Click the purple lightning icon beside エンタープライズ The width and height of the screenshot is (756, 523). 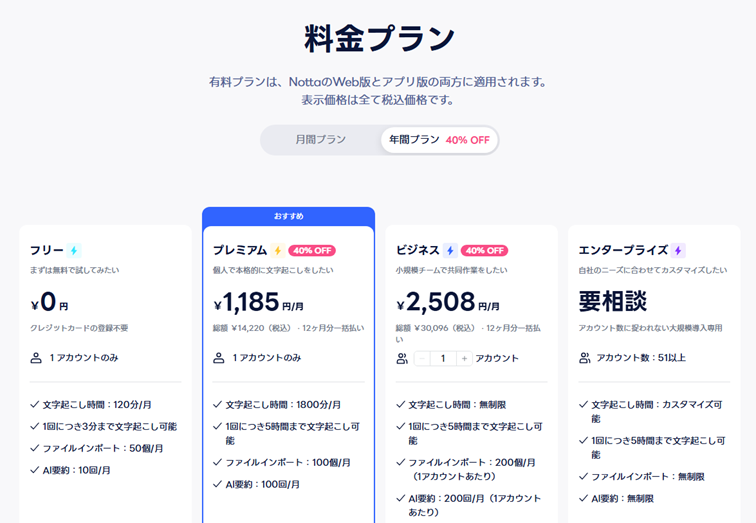(678, 251)
